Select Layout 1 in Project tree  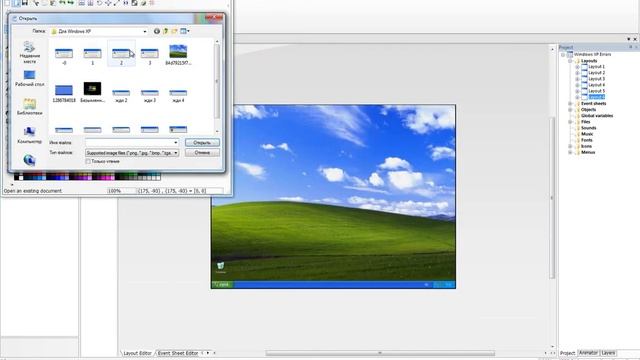coord(596,67)
